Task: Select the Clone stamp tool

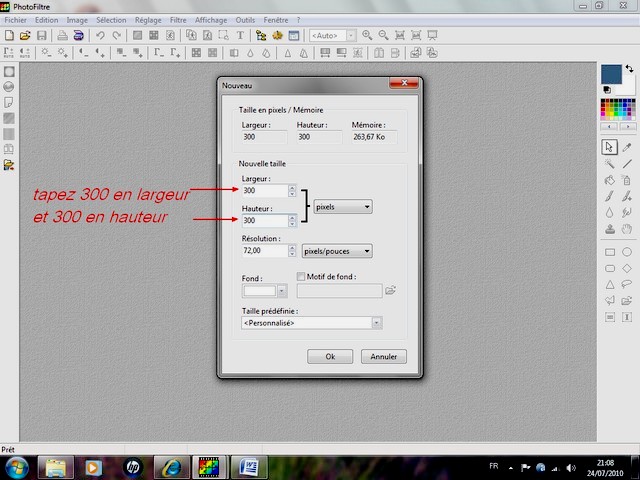Action: (609, 229)
